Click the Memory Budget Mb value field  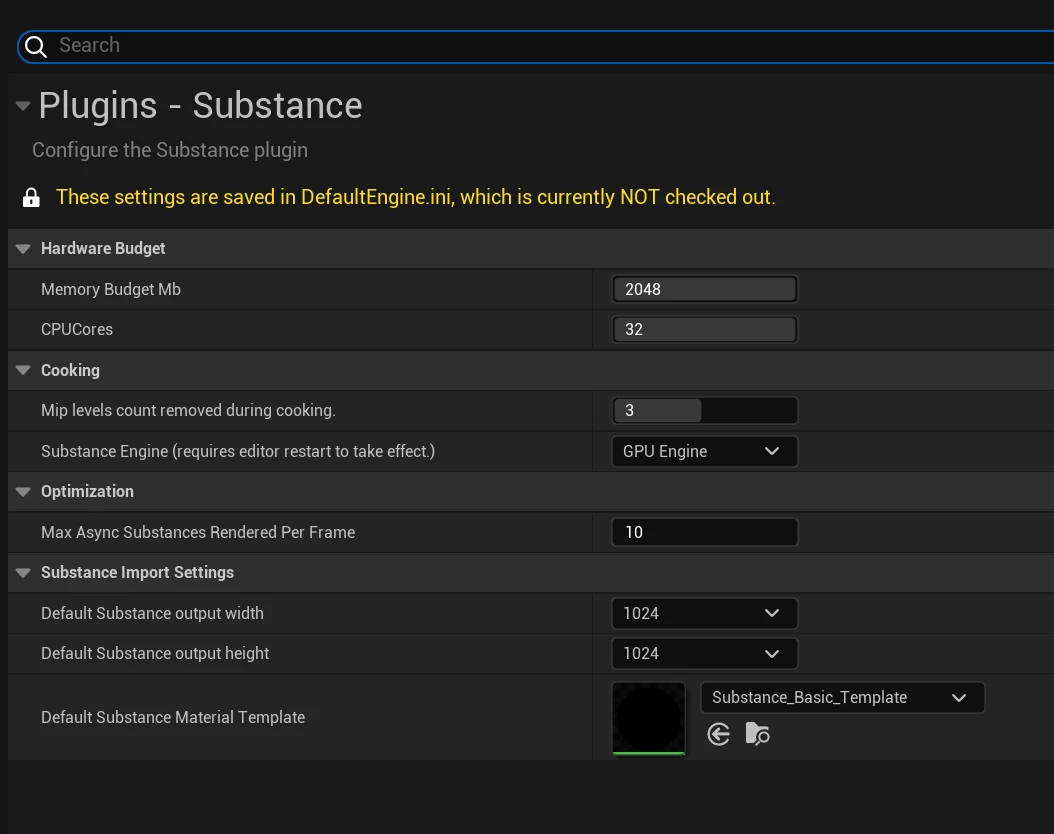click(x=704, y=290)
